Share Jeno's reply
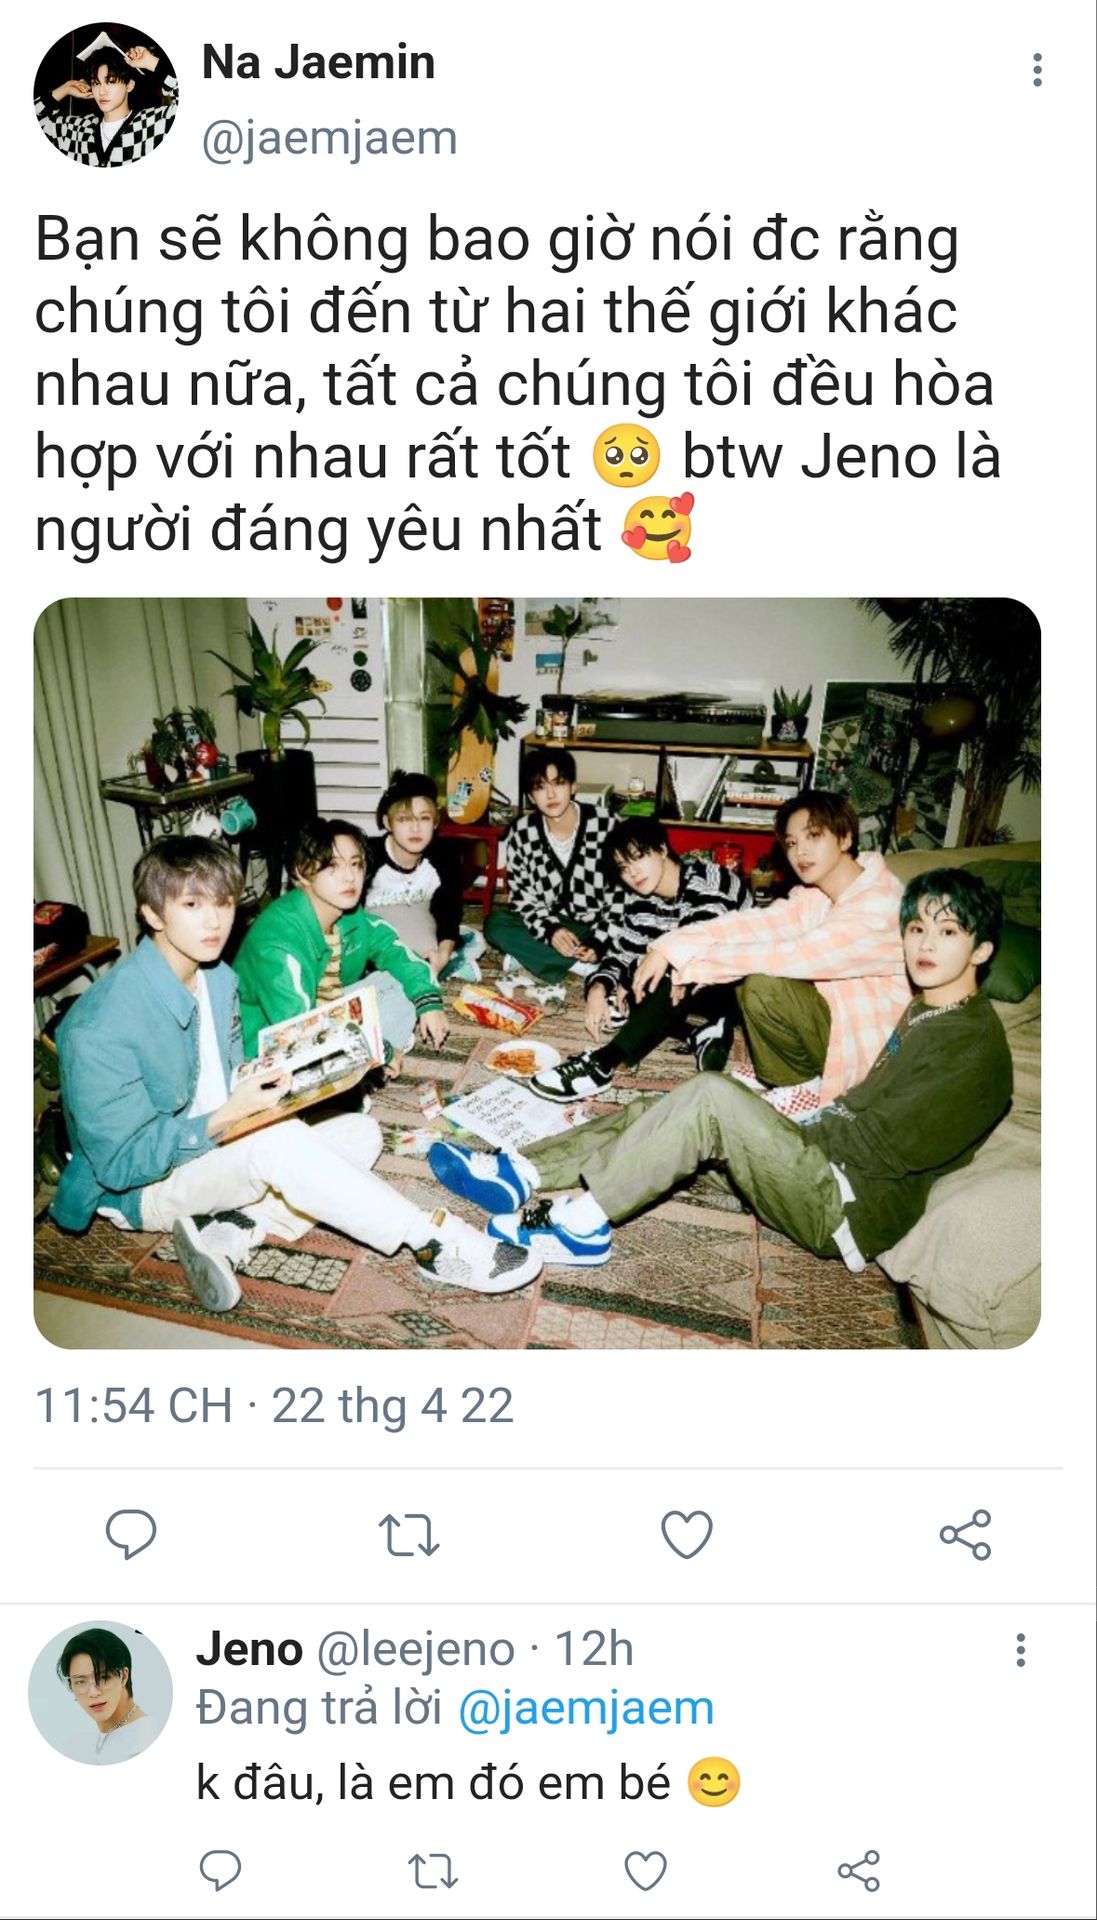 click(x=858, y=1870)
